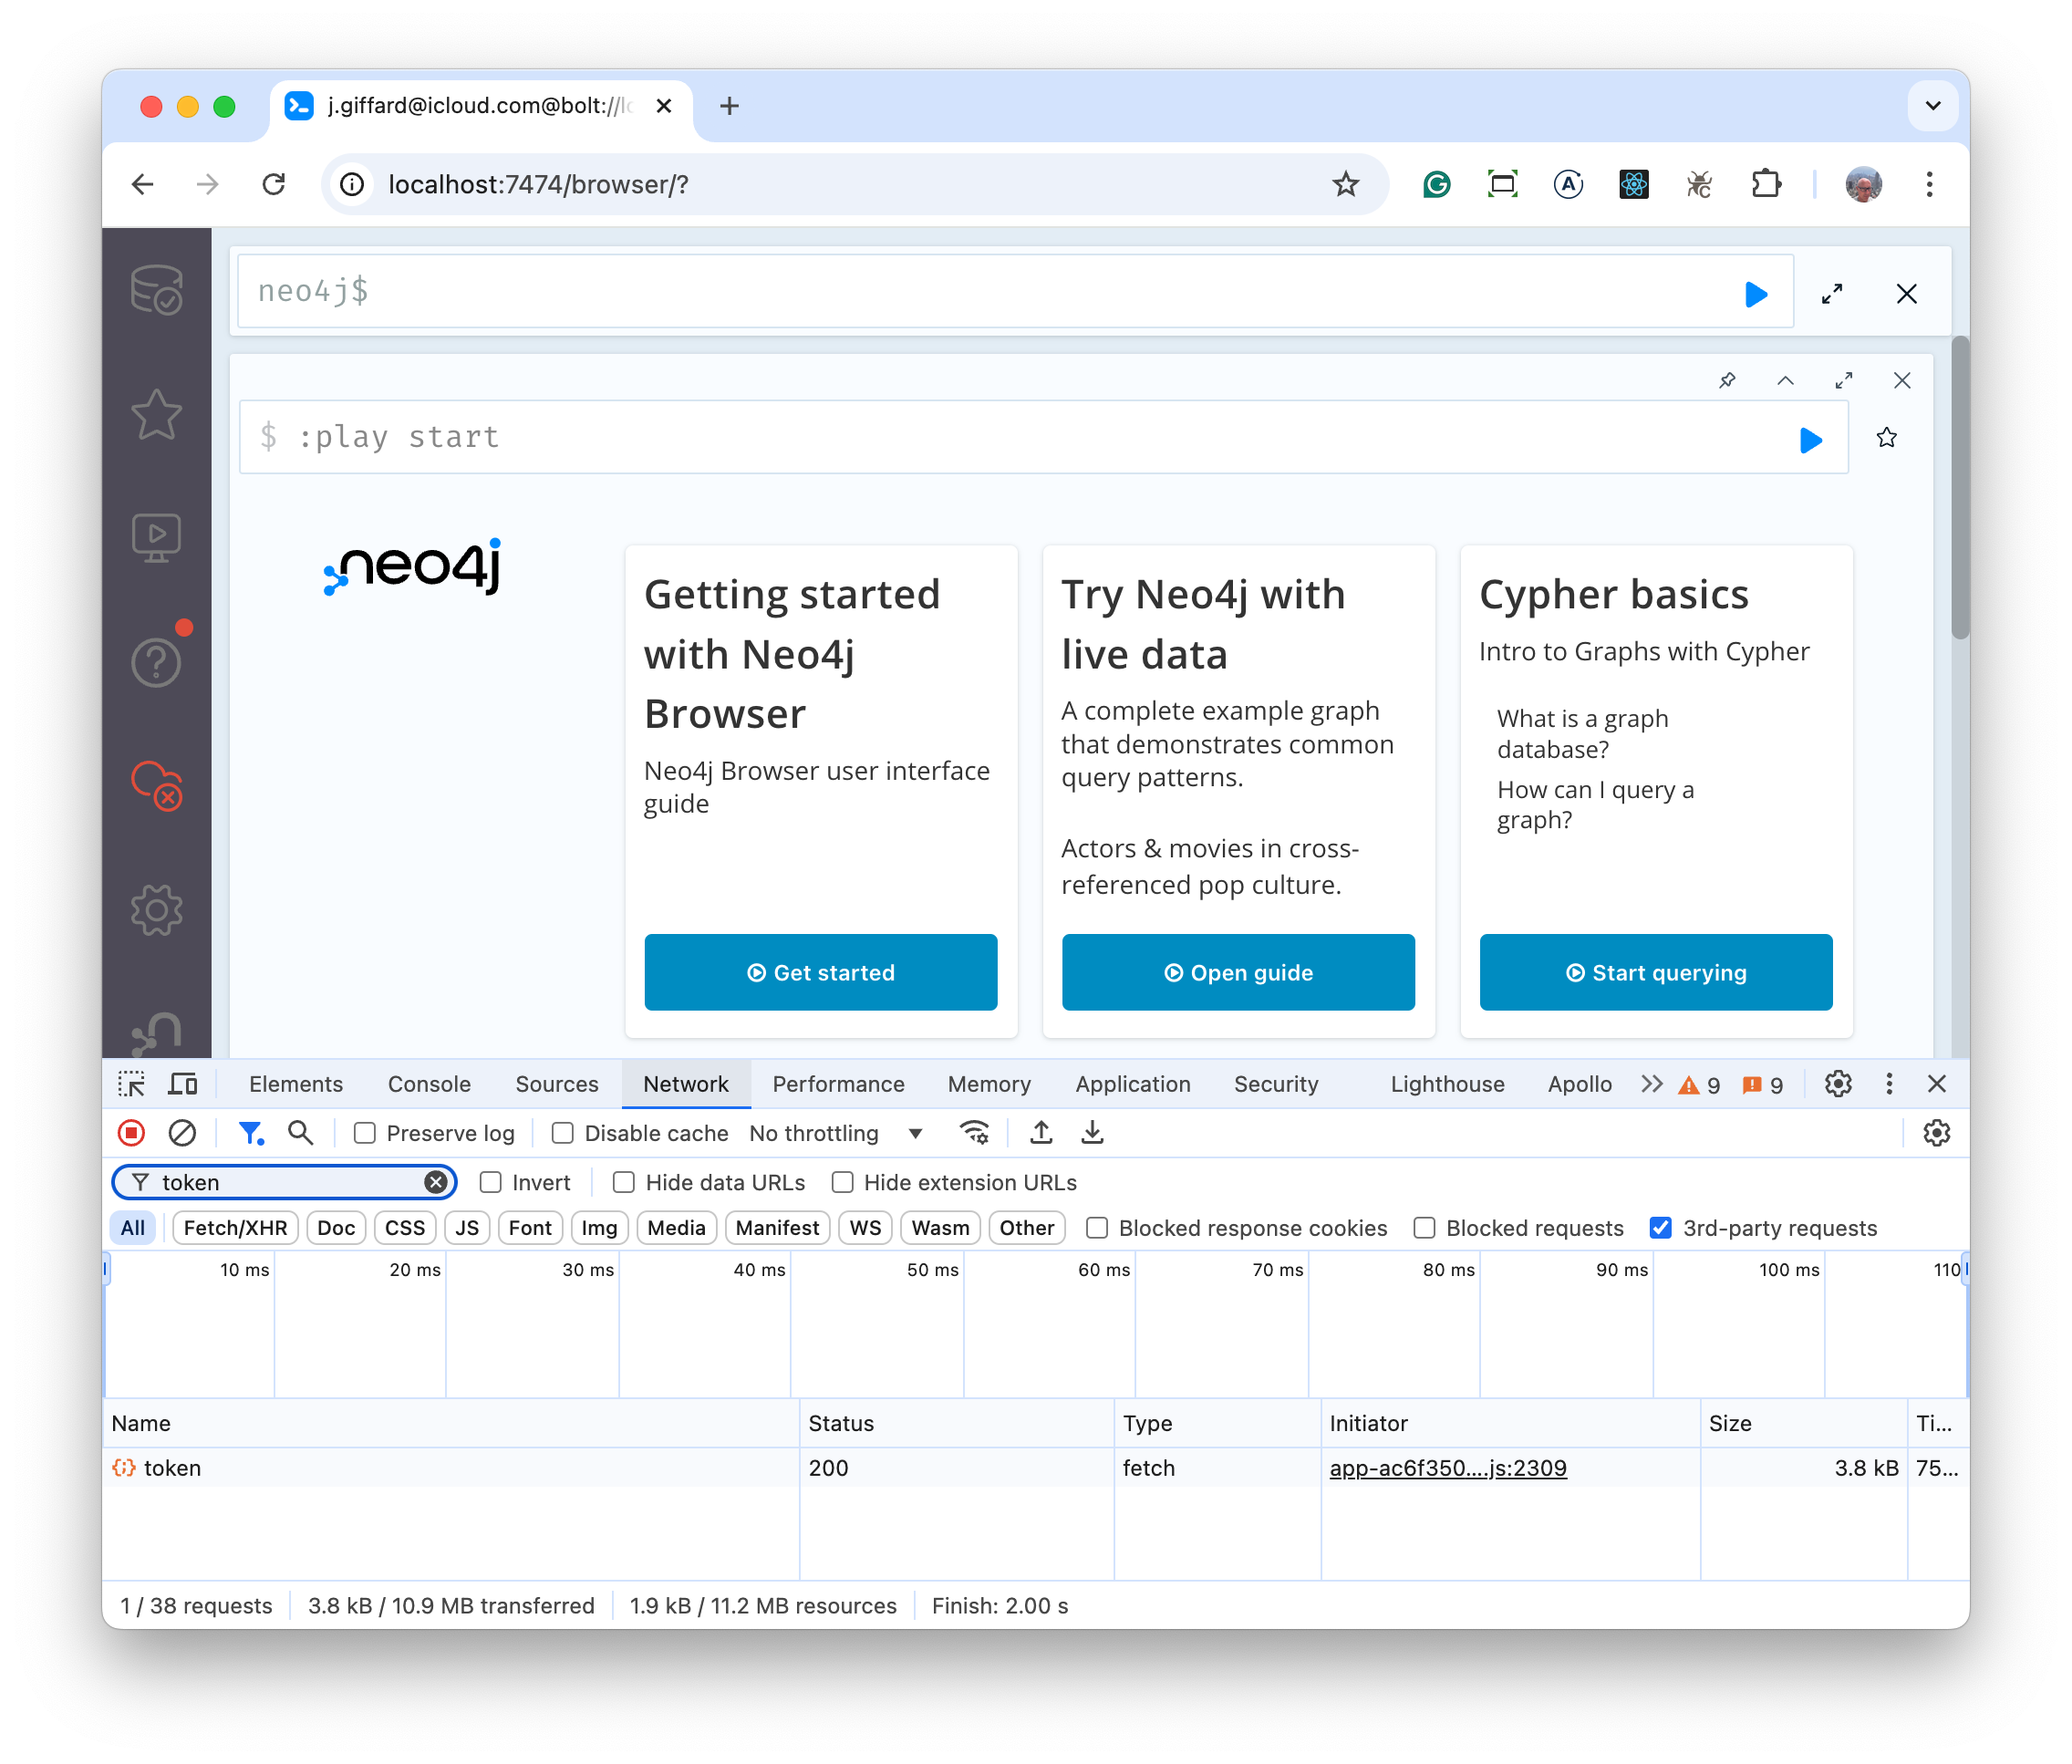Filter requests by JS type
The width and height of the screenshot is (2072, 1764).
tap(467, 1228)
